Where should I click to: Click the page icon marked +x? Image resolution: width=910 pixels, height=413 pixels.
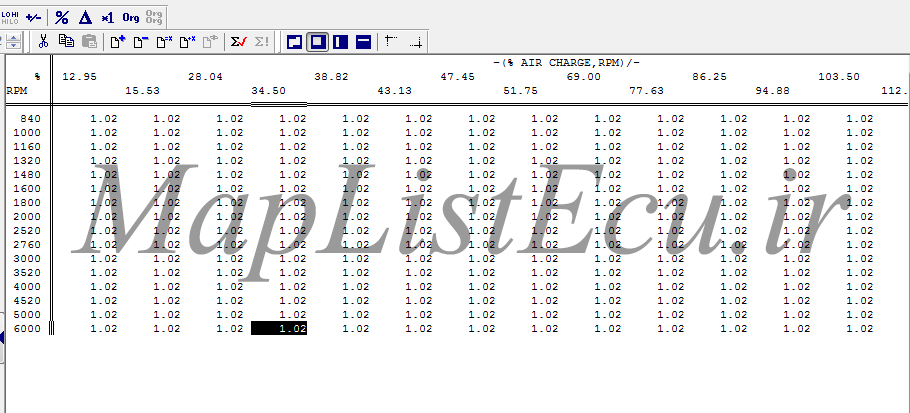187,41
